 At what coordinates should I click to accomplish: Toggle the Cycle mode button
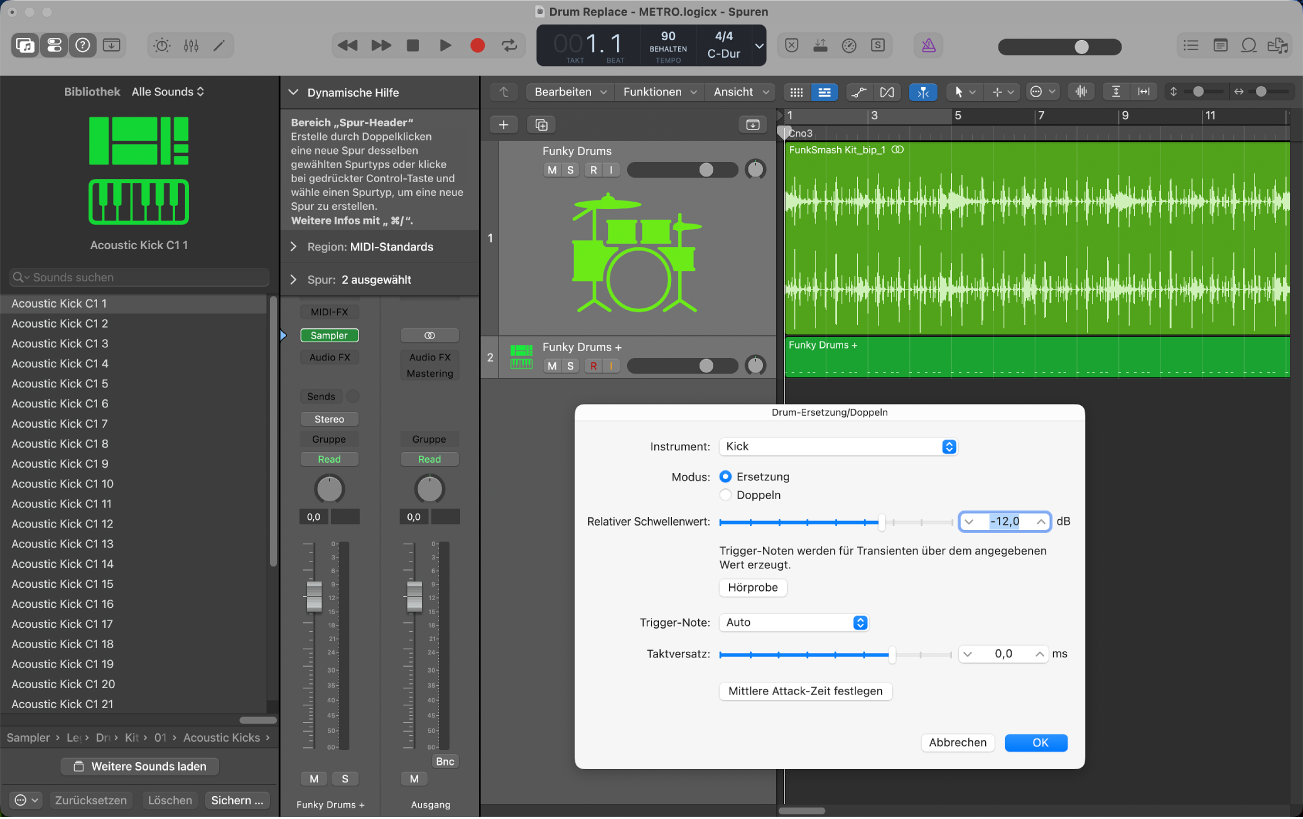pos(509,45)
